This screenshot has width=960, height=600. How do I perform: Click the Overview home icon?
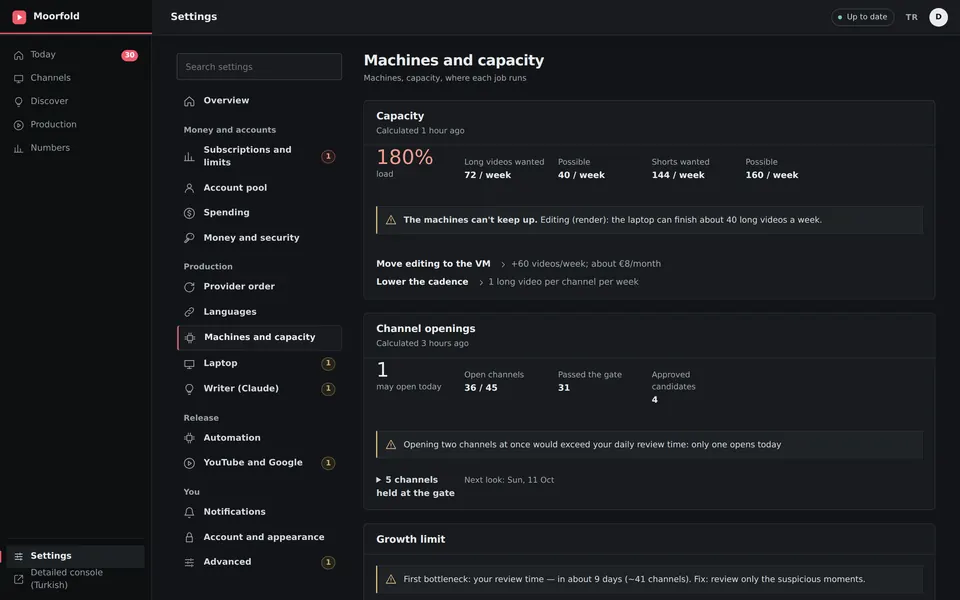[189, 101]
